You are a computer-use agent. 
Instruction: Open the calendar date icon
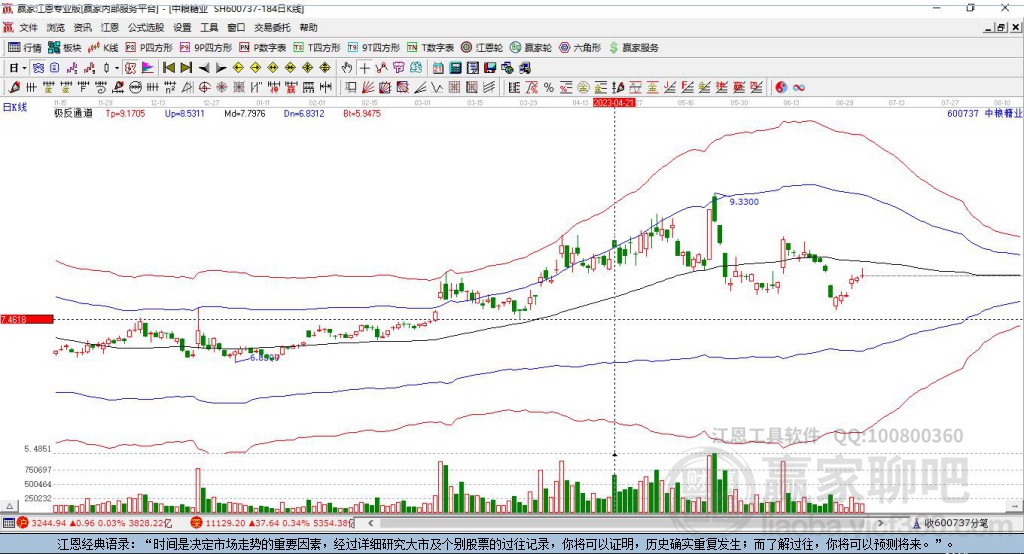(438, 68)
